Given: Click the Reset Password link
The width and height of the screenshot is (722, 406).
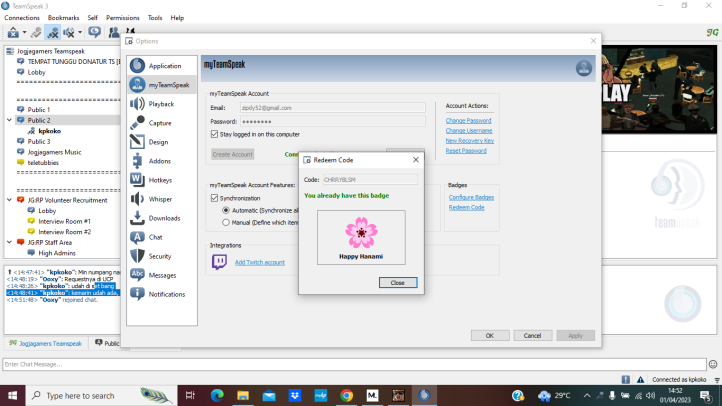Looking at the screenshot, I should tap(466, 151).
